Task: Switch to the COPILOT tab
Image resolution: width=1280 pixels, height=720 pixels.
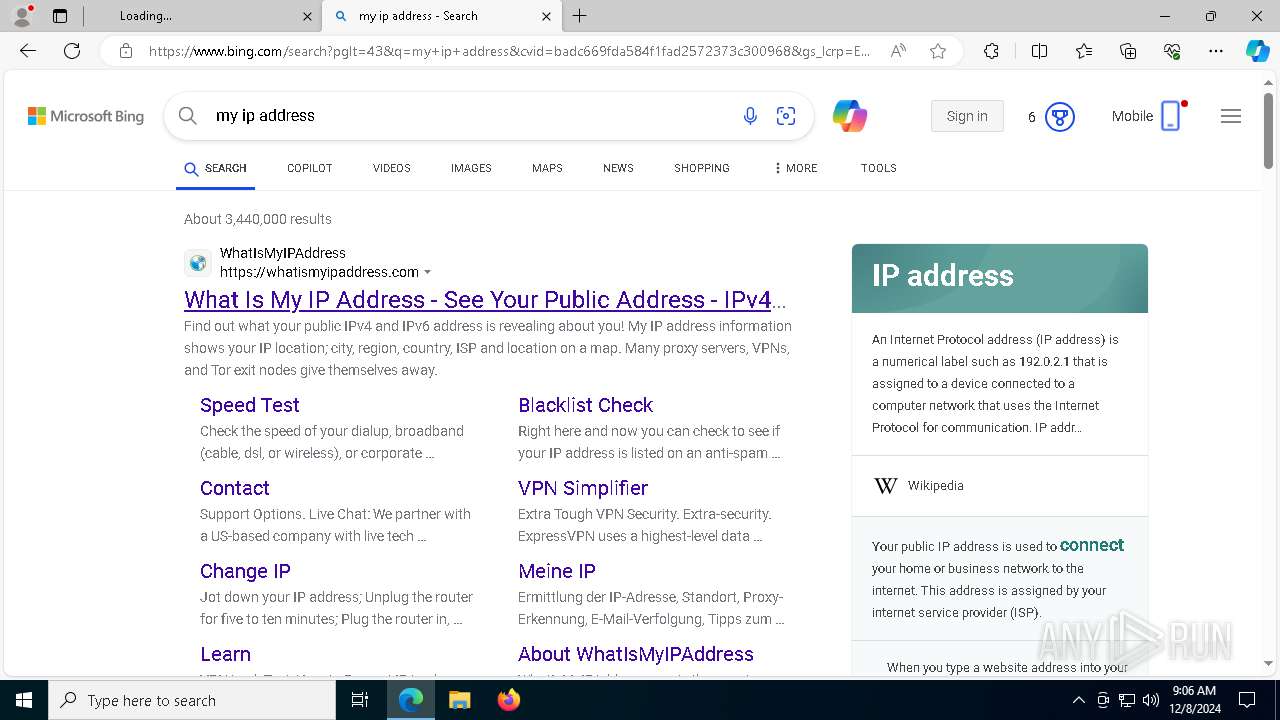Action: point(309,168)
